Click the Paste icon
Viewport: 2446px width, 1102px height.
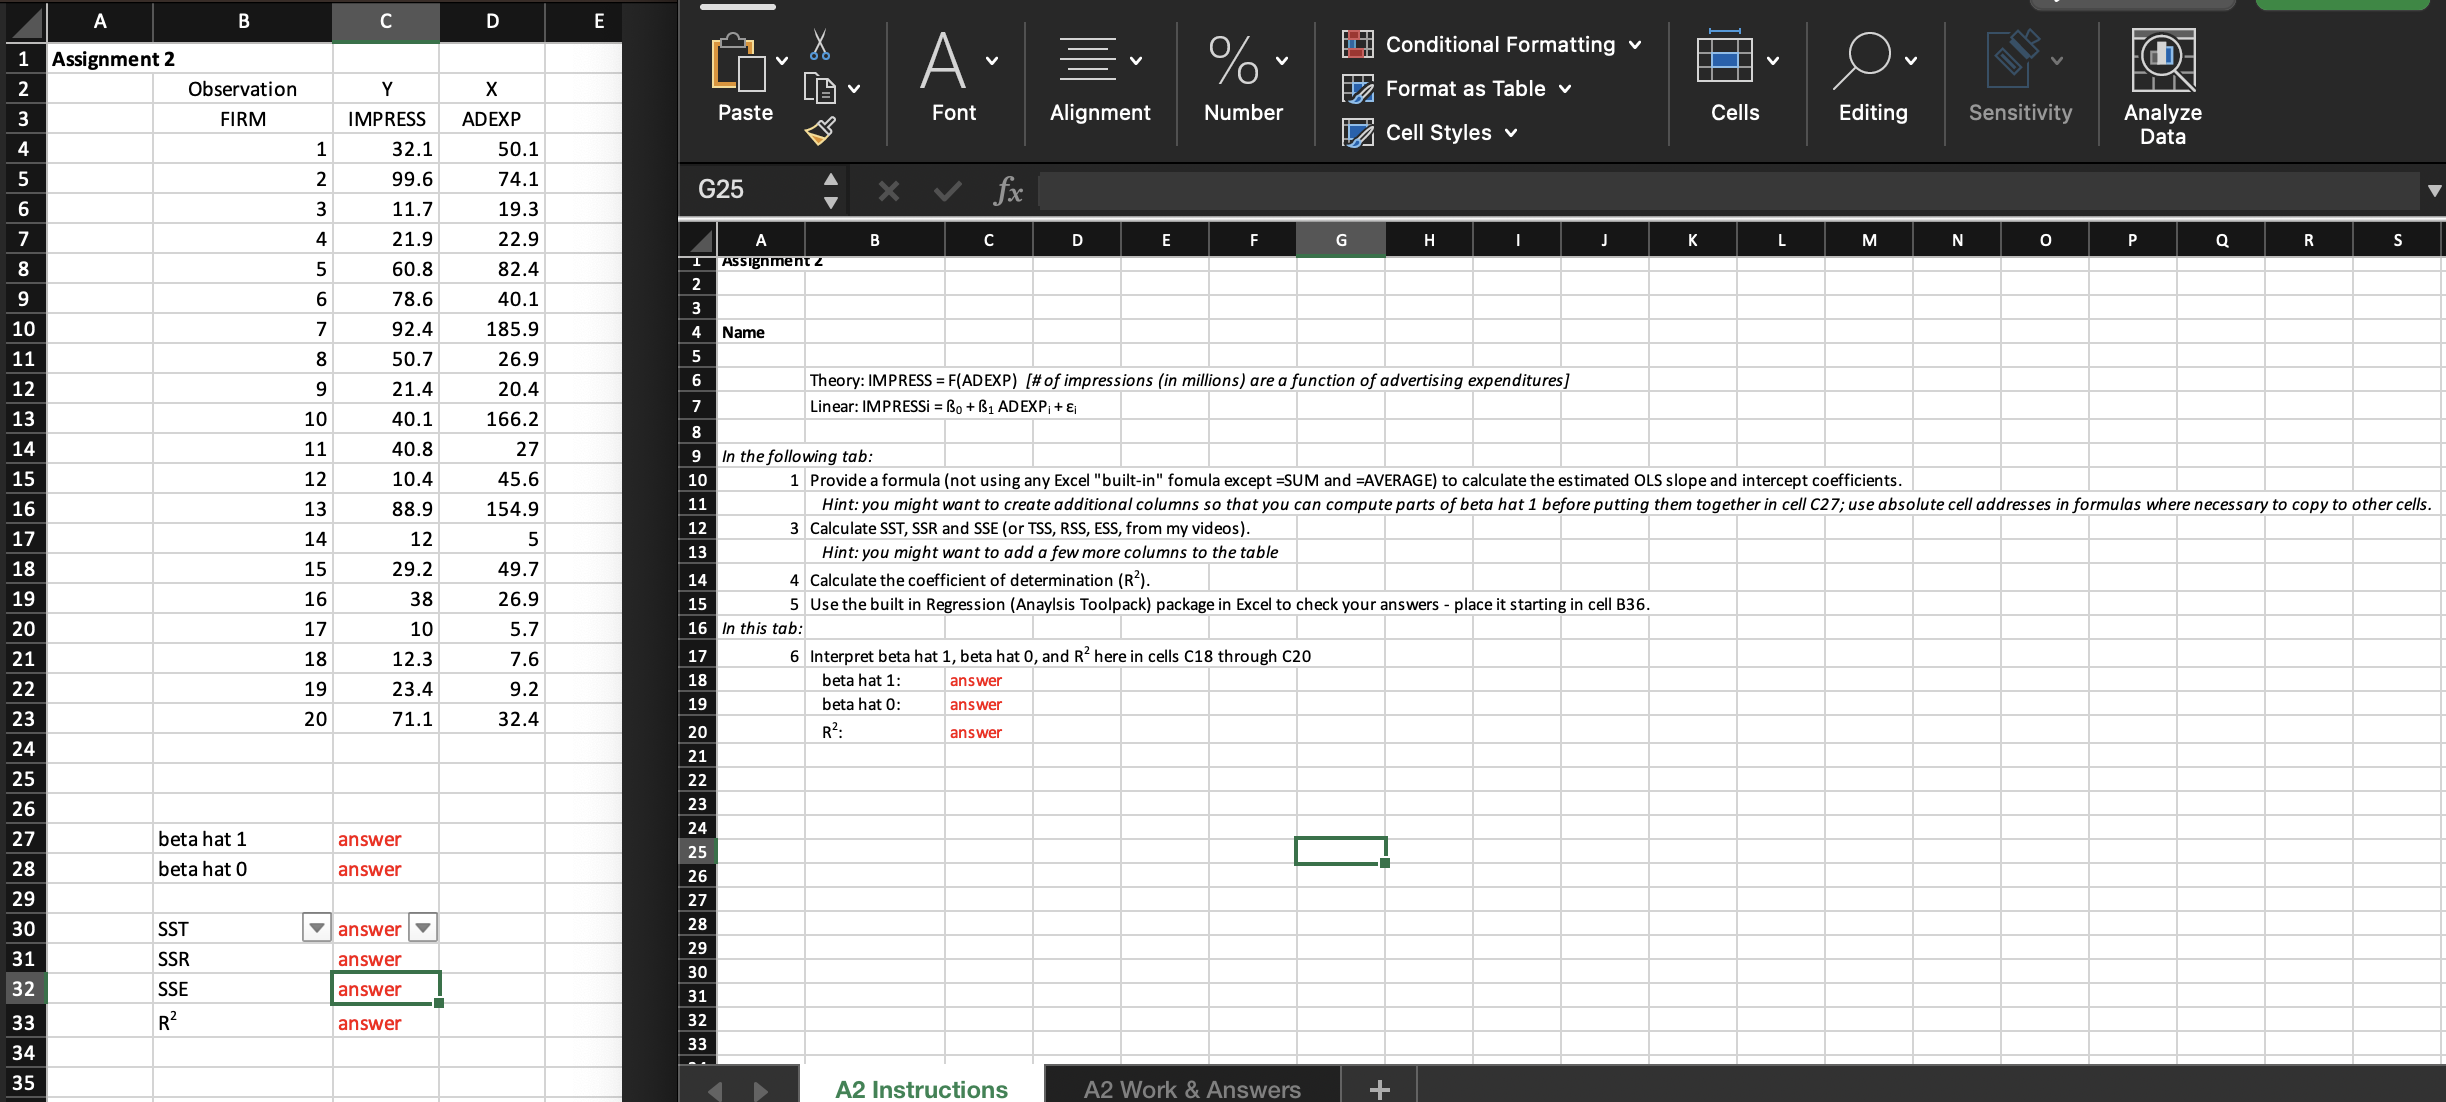coord(742,64)
